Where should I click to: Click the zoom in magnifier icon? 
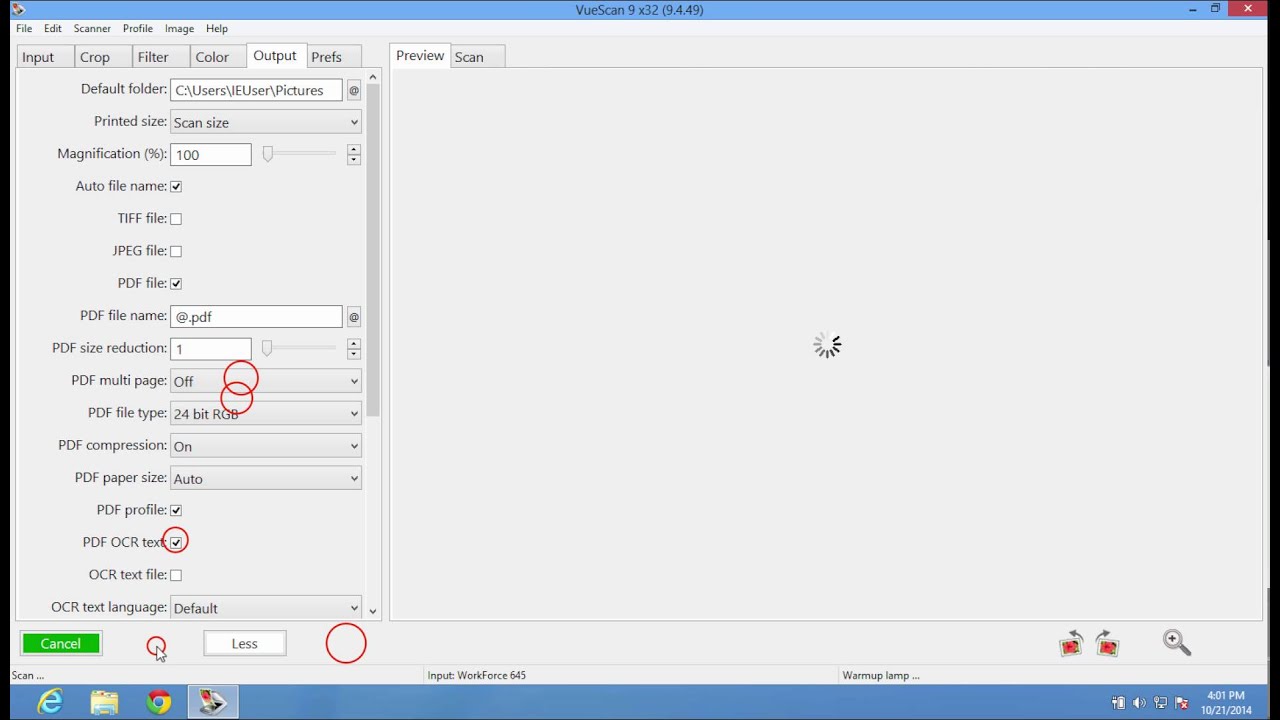[1177, 643]
